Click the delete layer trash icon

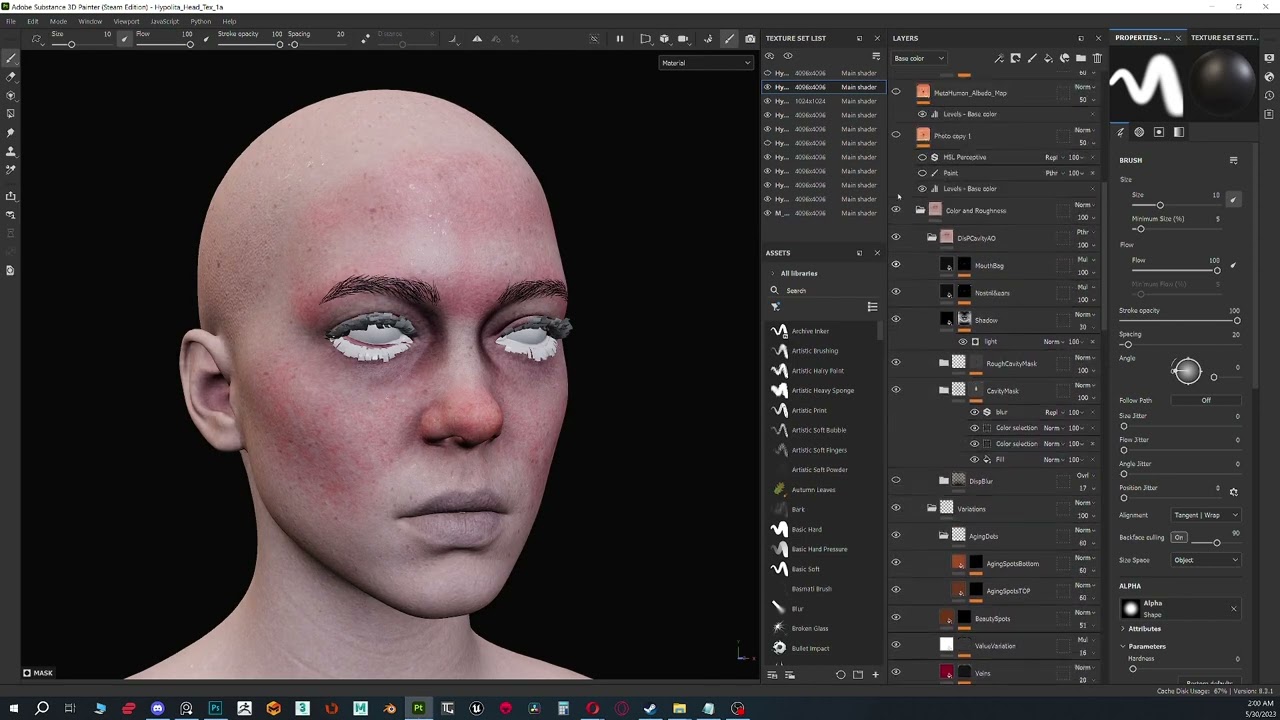[x=1097, y=58]
